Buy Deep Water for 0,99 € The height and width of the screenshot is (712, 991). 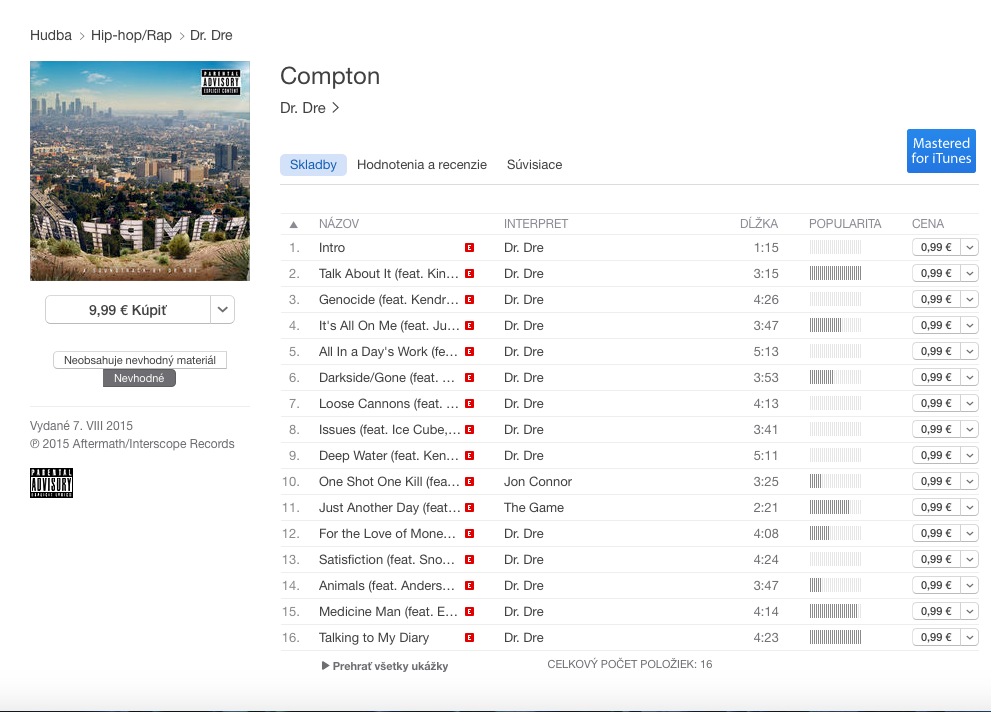[x=936, y=456]
